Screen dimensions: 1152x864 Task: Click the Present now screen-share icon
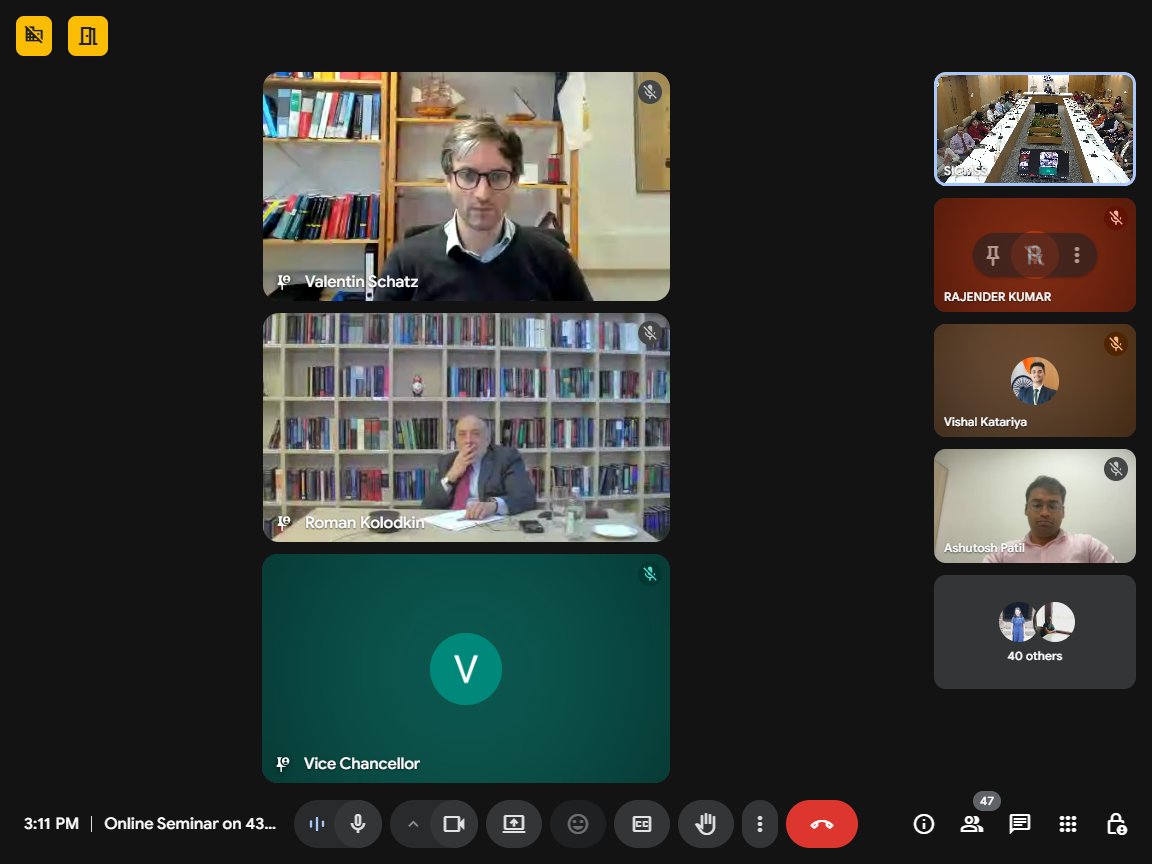pyautogui.click(x=514, y=824)
